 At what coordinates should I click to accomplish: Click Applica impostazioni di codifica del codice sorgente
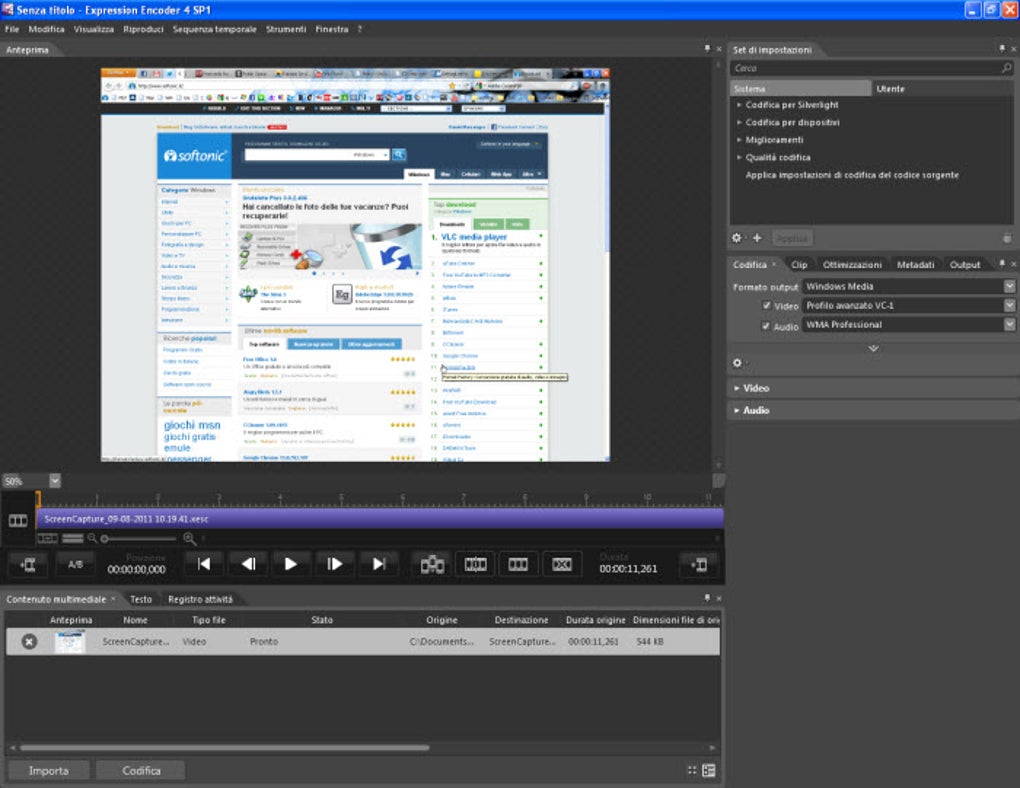coord(852,175)
